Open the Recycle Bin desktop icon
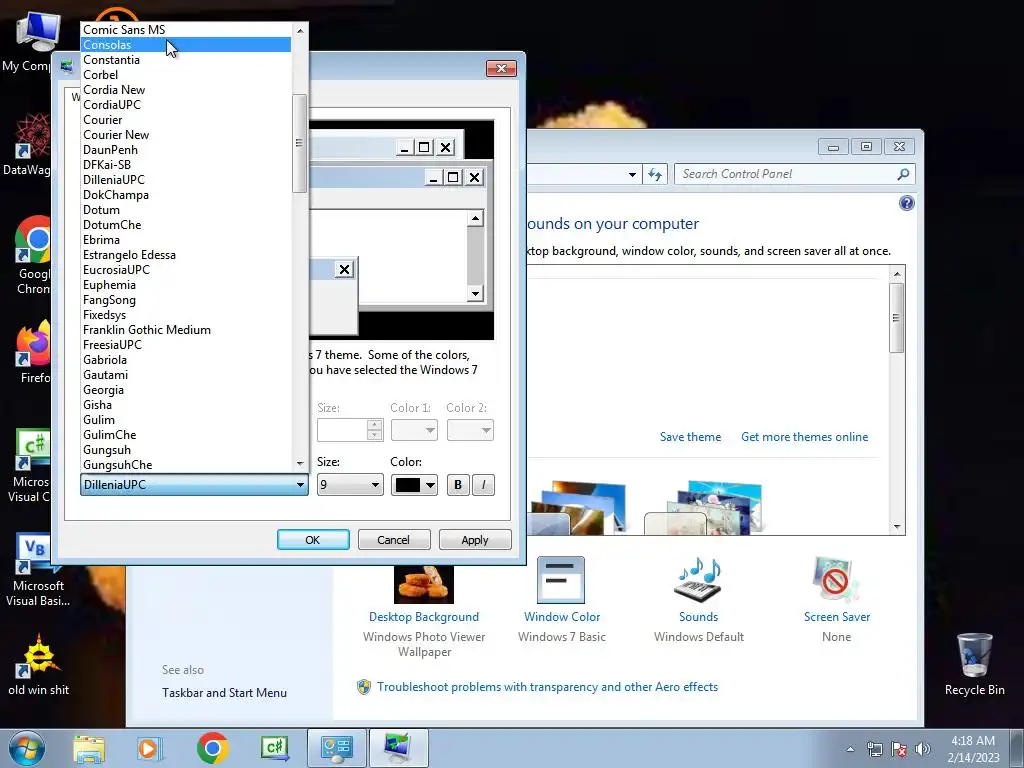1024x768 pixels. (x=974, y=663)
